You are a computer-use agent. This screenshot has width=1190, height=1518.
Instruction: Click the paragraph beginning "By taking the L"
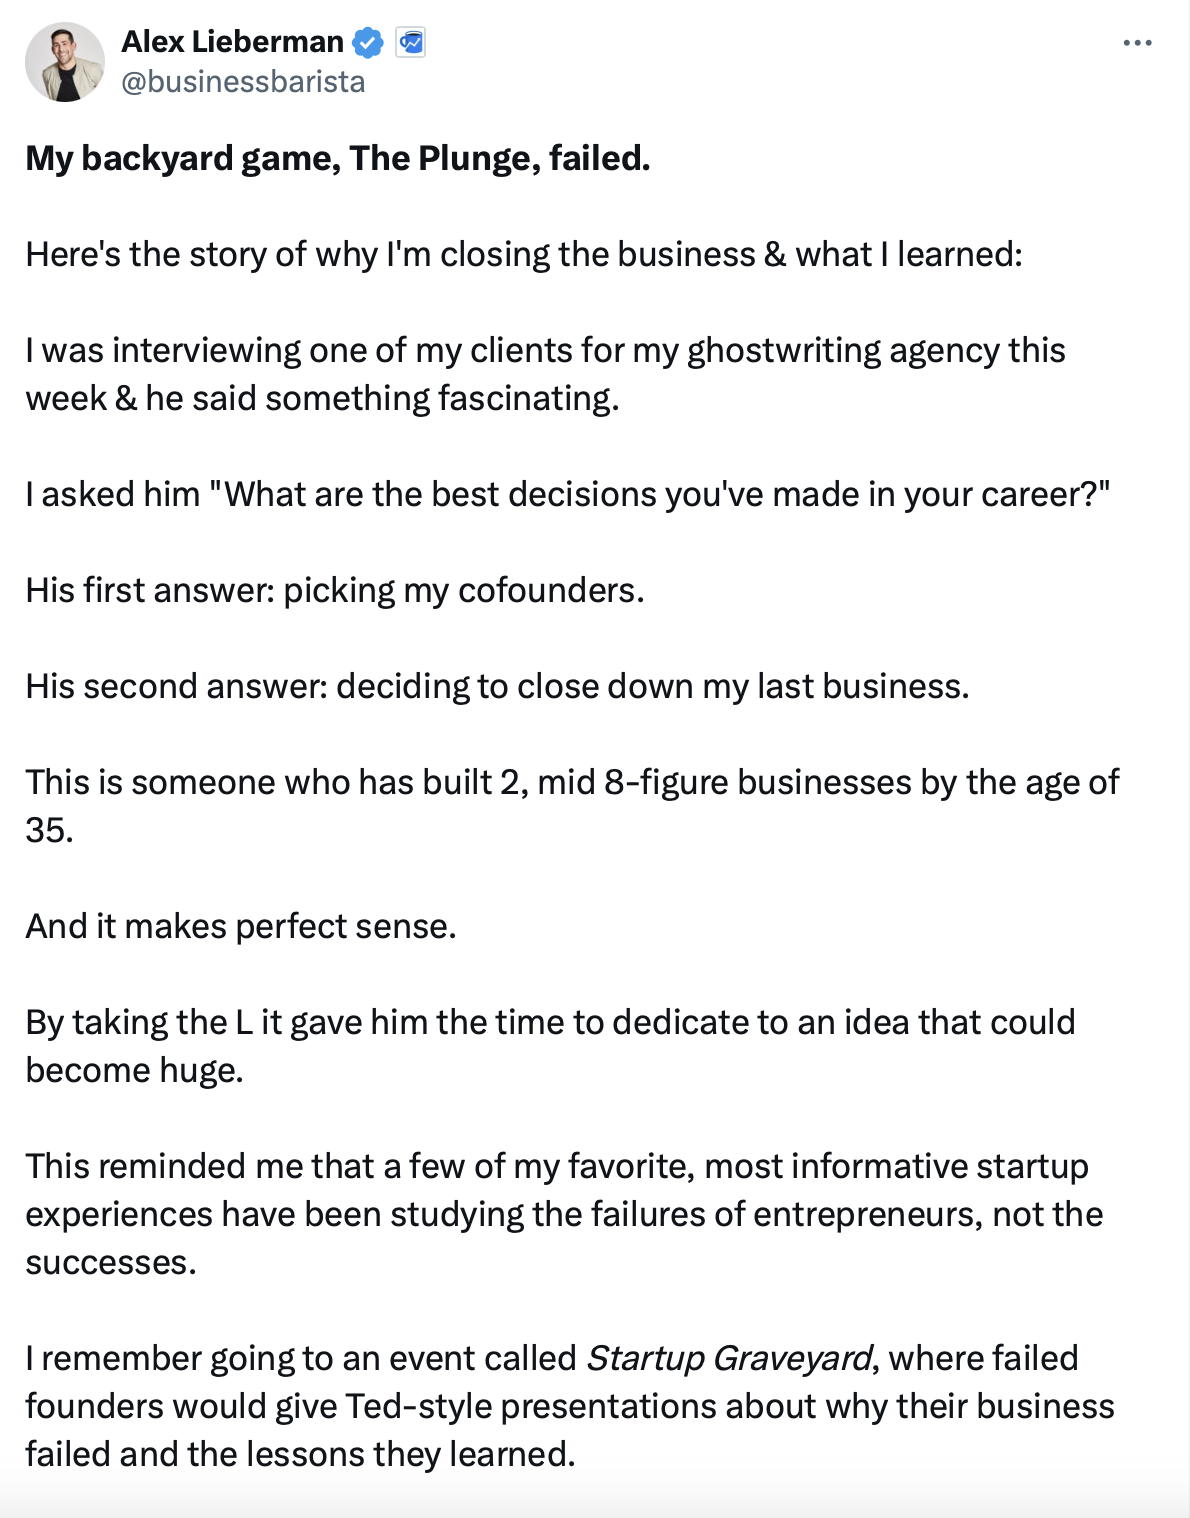[550, 1046]
